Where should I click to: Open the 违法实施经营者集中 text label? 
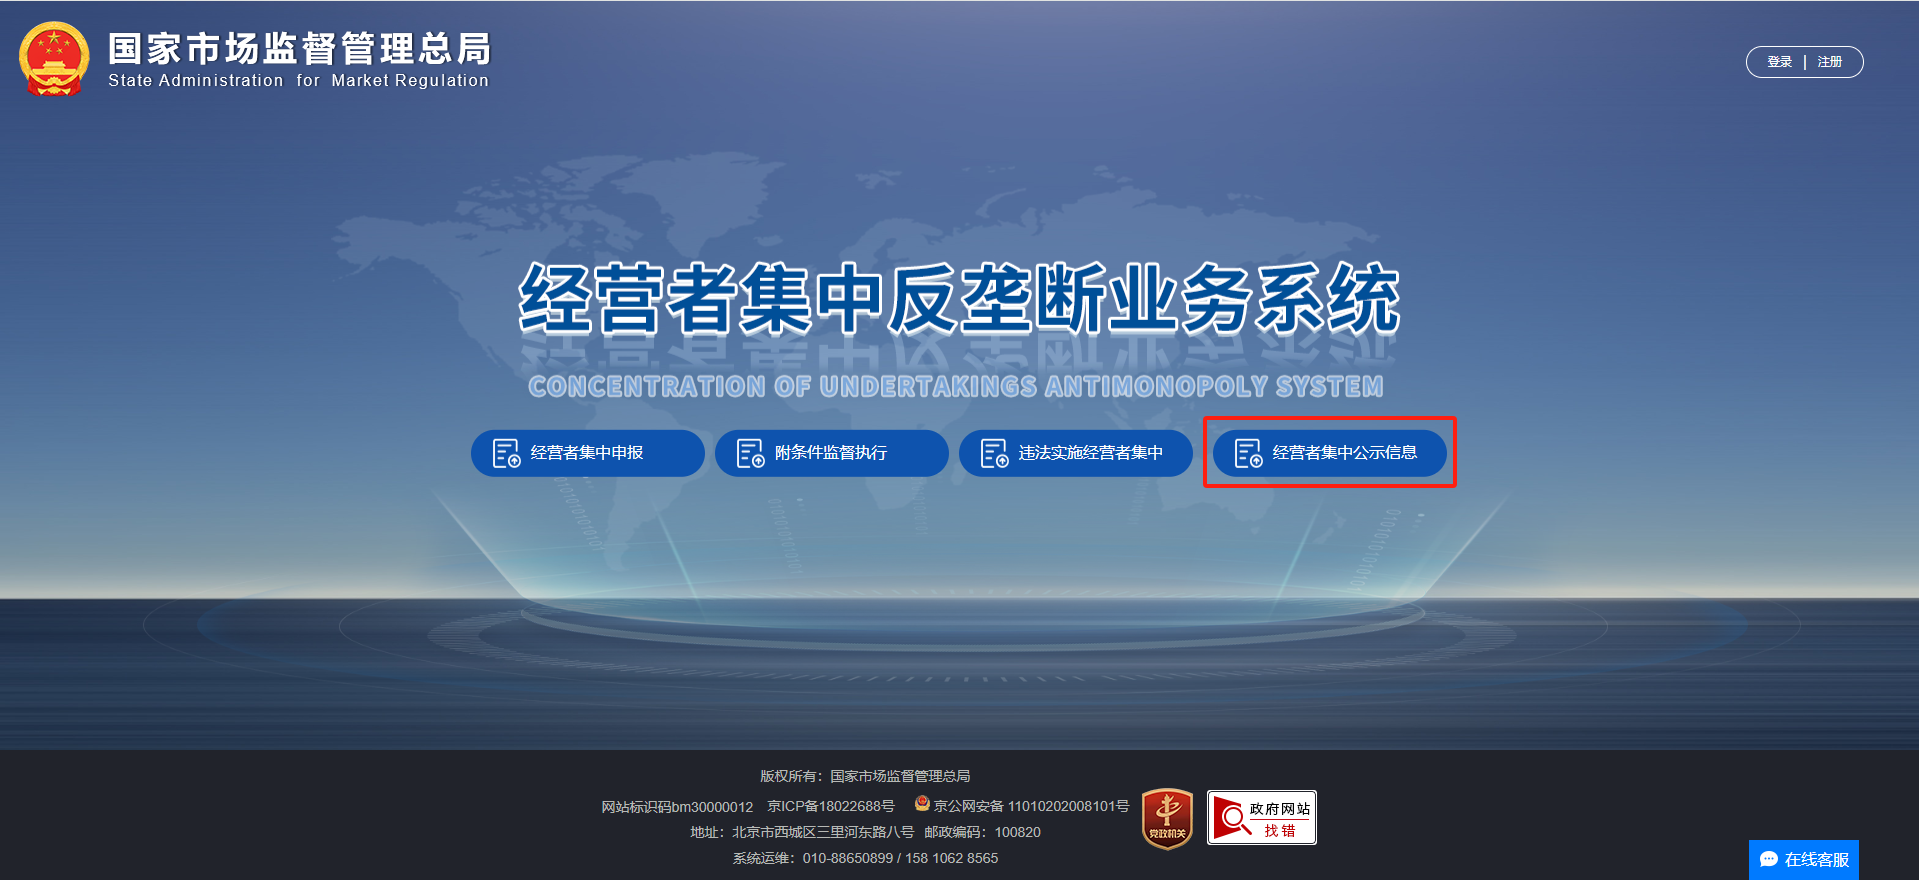point(1090,453)
